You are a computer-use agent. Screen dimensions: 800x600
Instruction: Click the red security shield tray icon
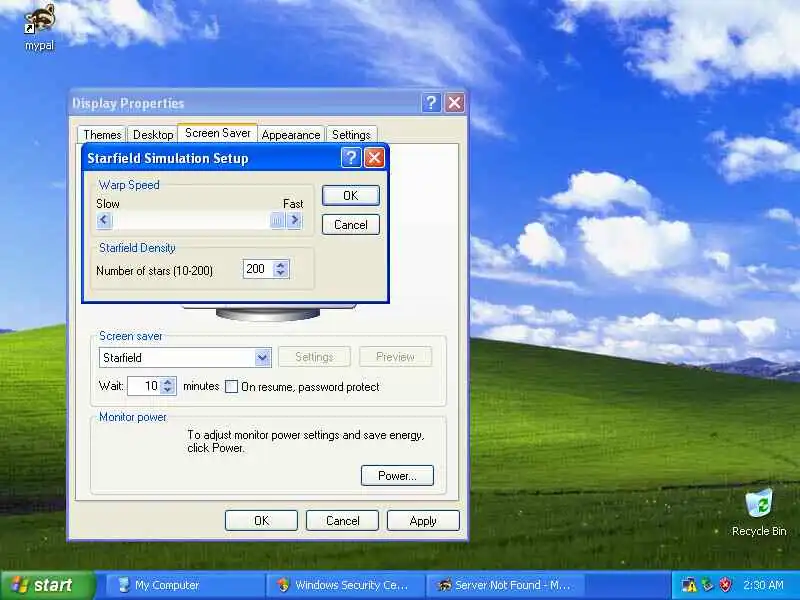click(725, 585)
